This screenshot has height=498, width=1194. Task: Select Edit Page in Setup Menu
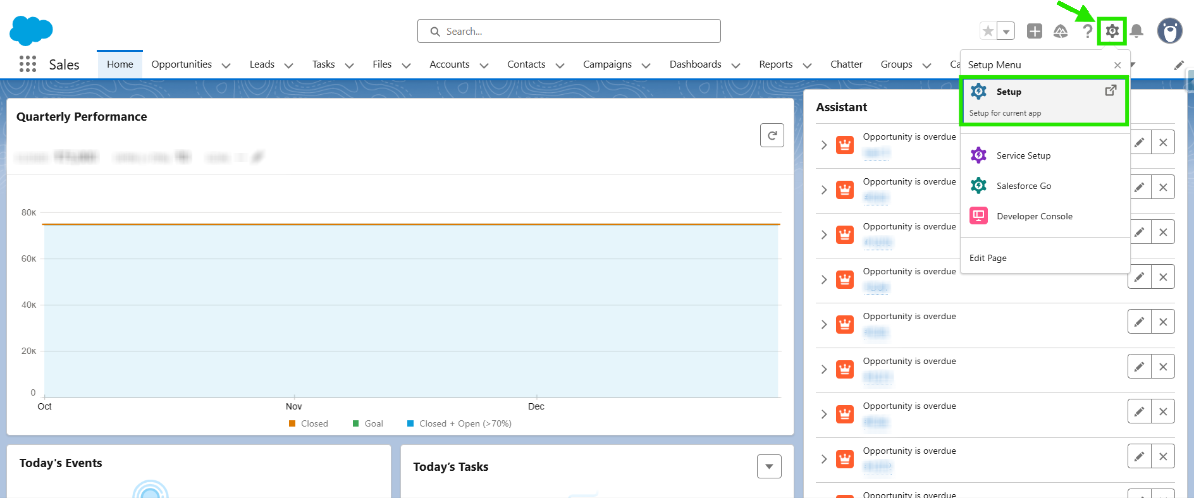[988, 258]
